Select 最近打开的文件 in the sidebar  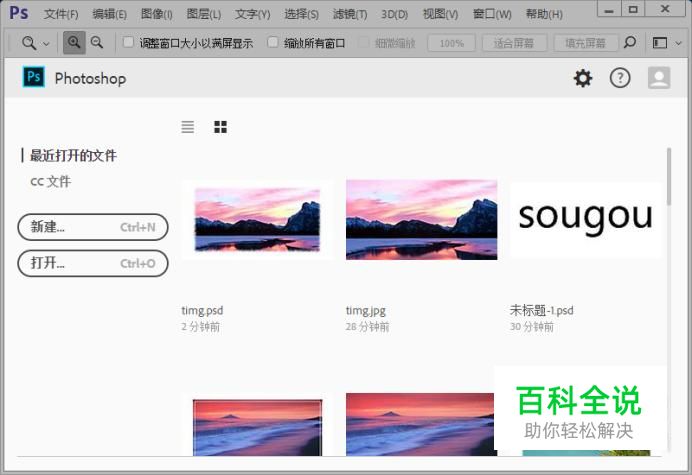(73, 155)
